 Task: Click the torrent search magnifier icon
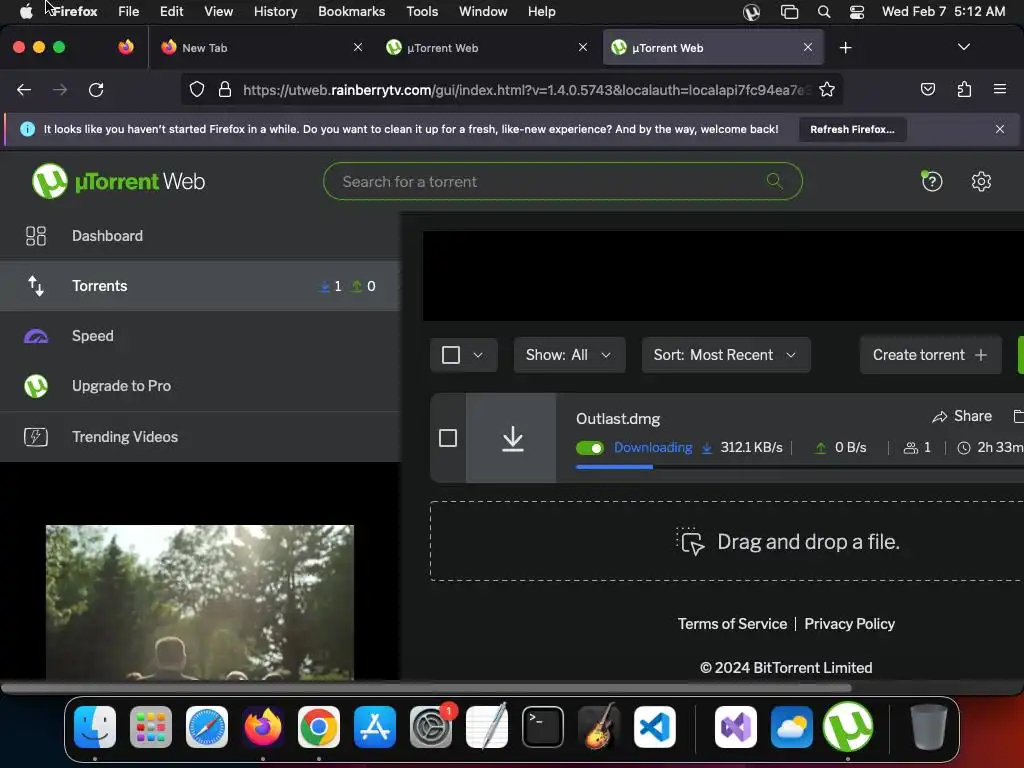(x=775, y=181)
